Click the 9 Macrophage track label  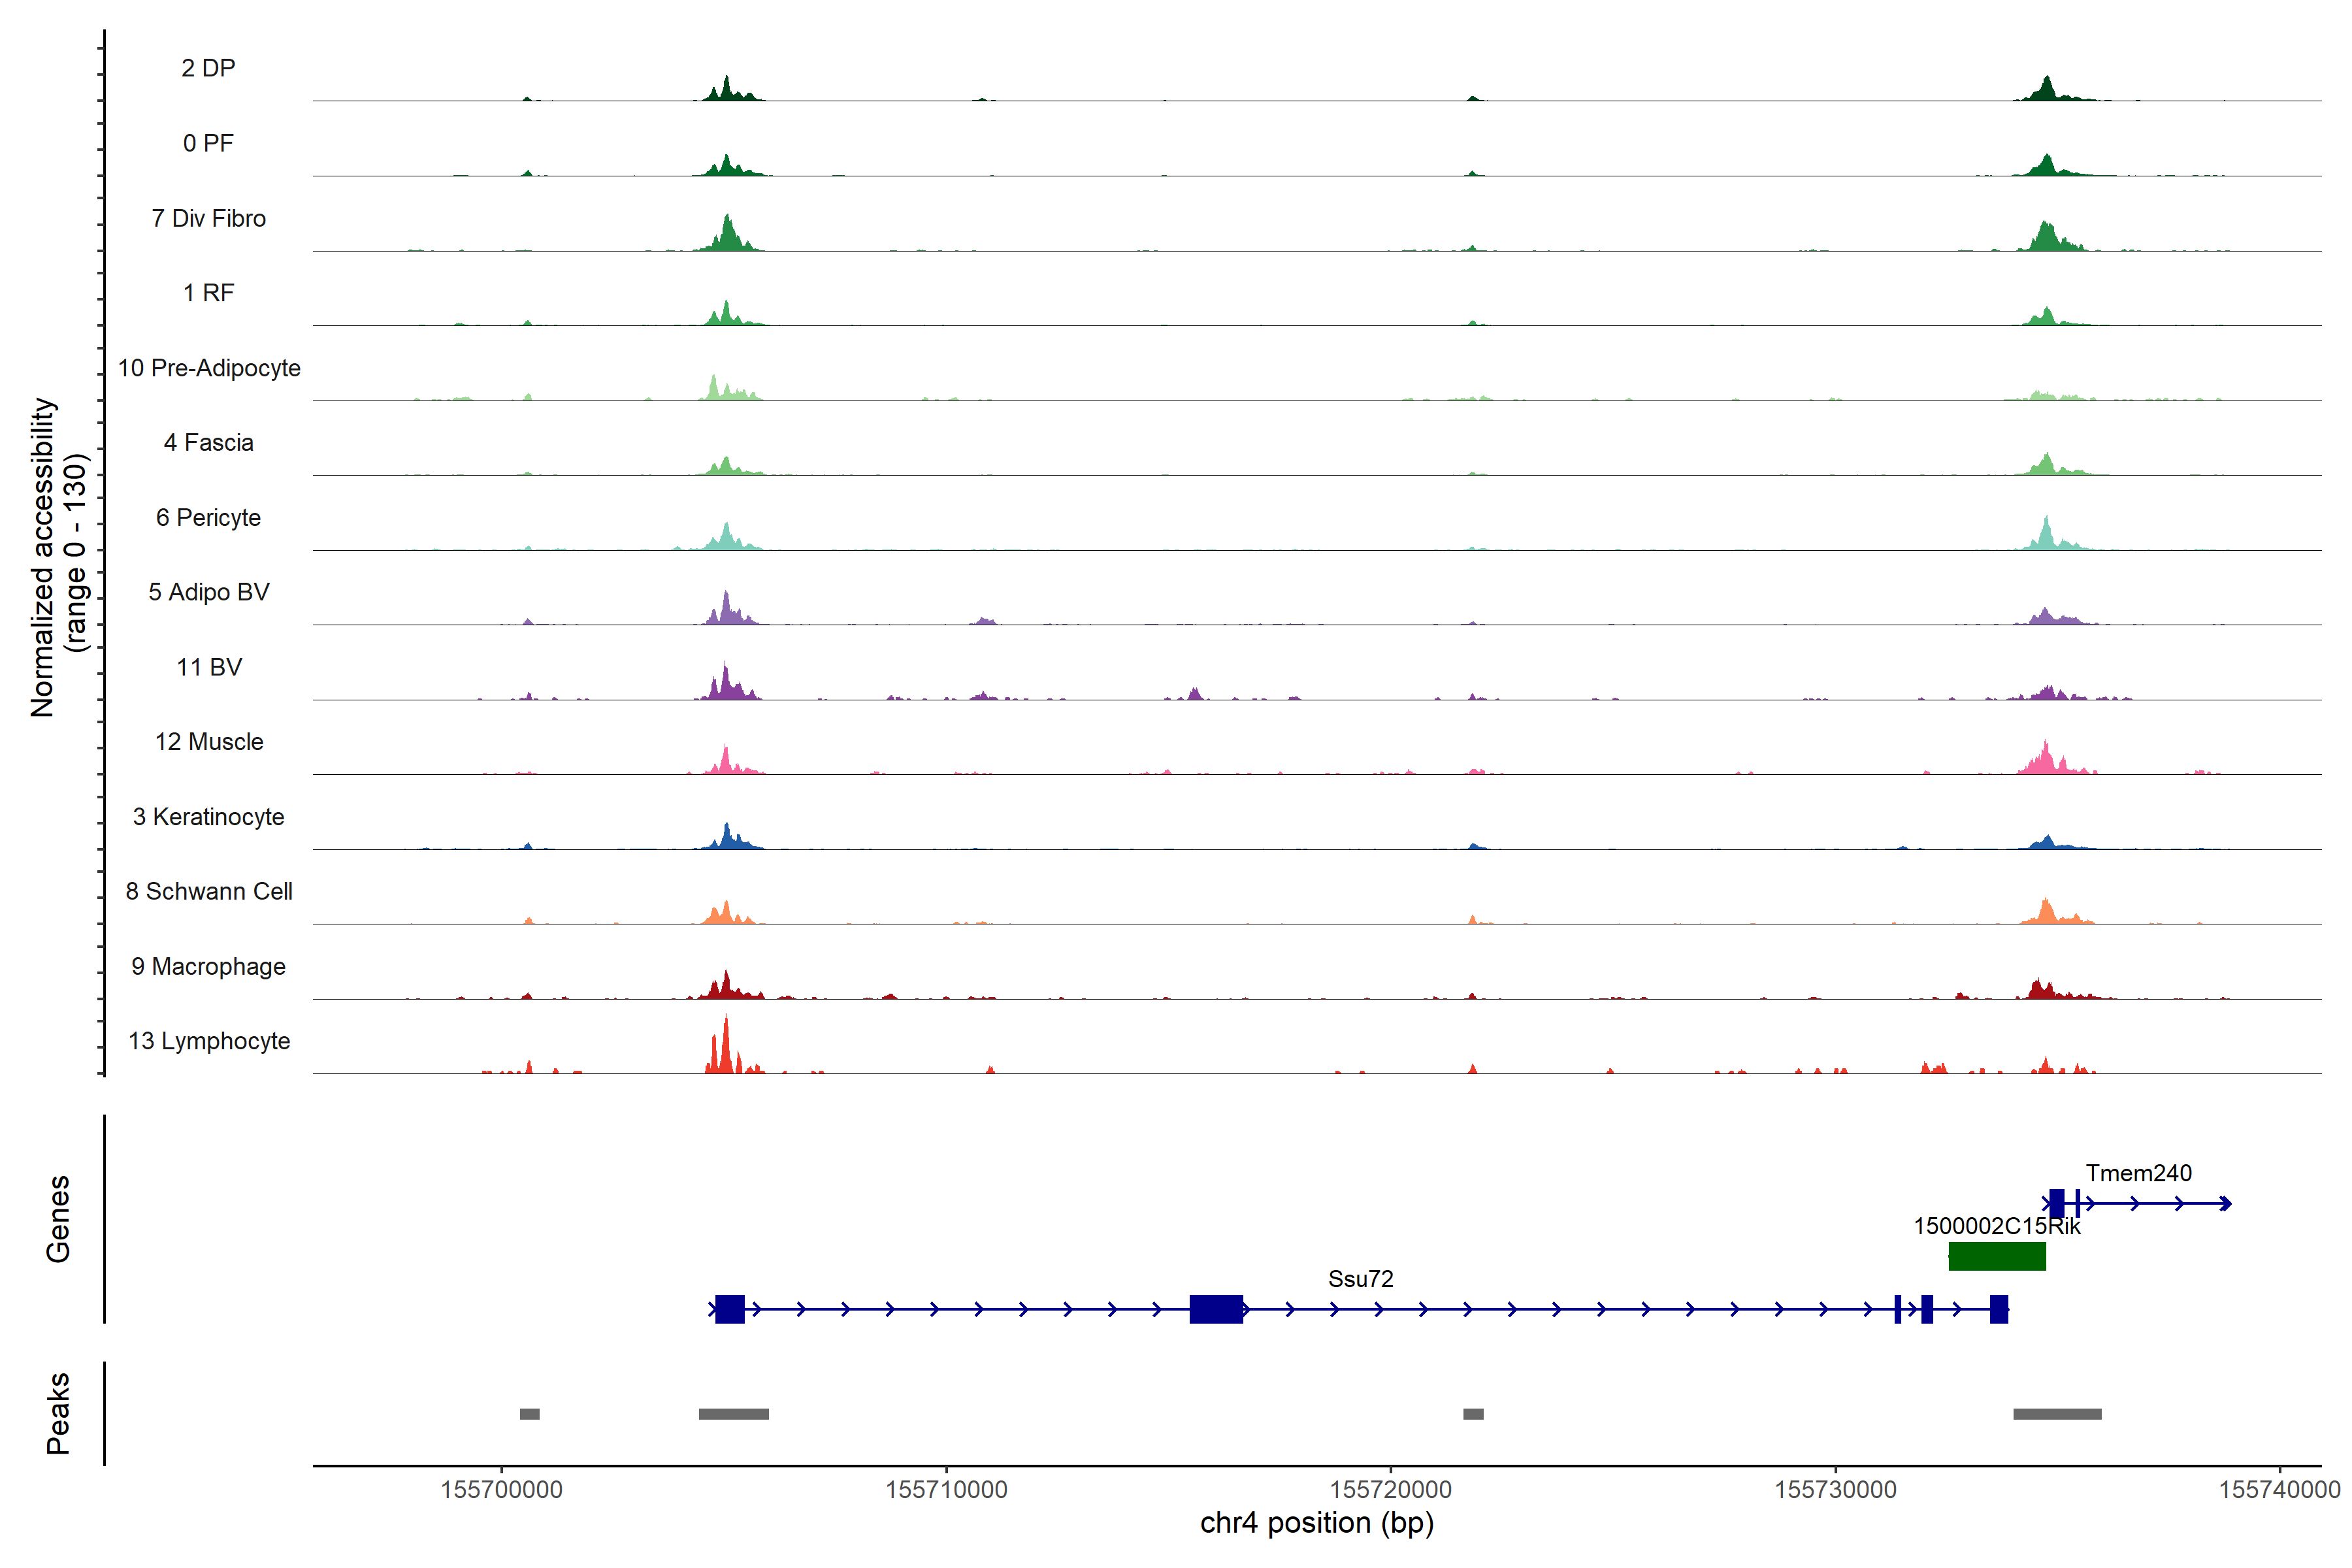209,966
